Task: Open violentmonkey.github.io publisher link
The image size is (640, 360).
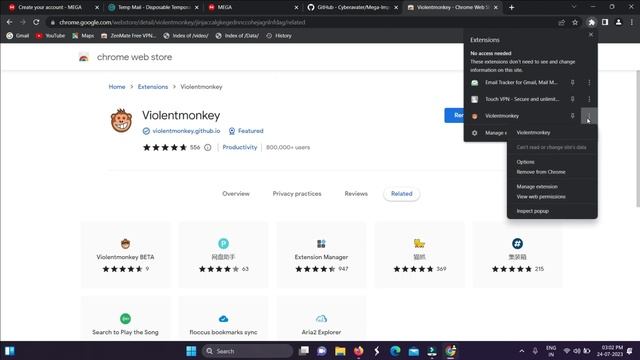Action: (x=186, y=131)
